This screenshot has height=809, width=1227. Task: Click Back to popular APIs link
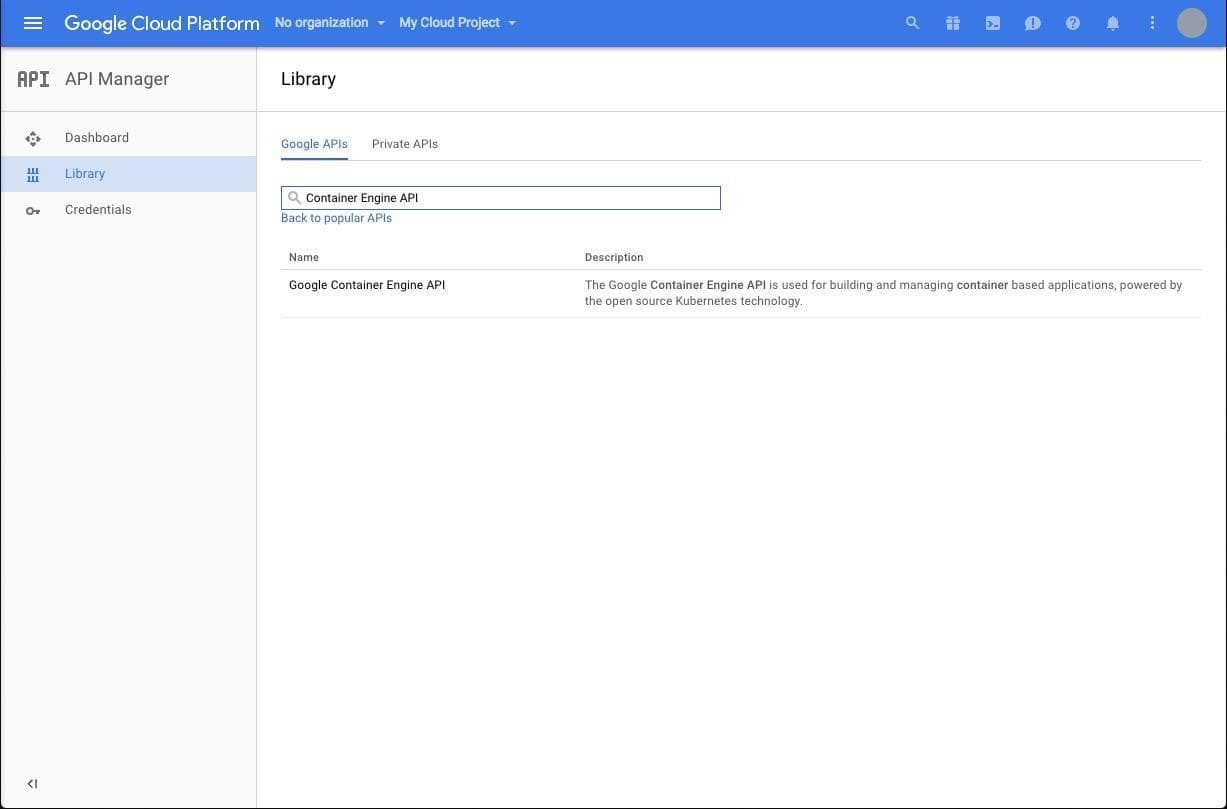336,218
